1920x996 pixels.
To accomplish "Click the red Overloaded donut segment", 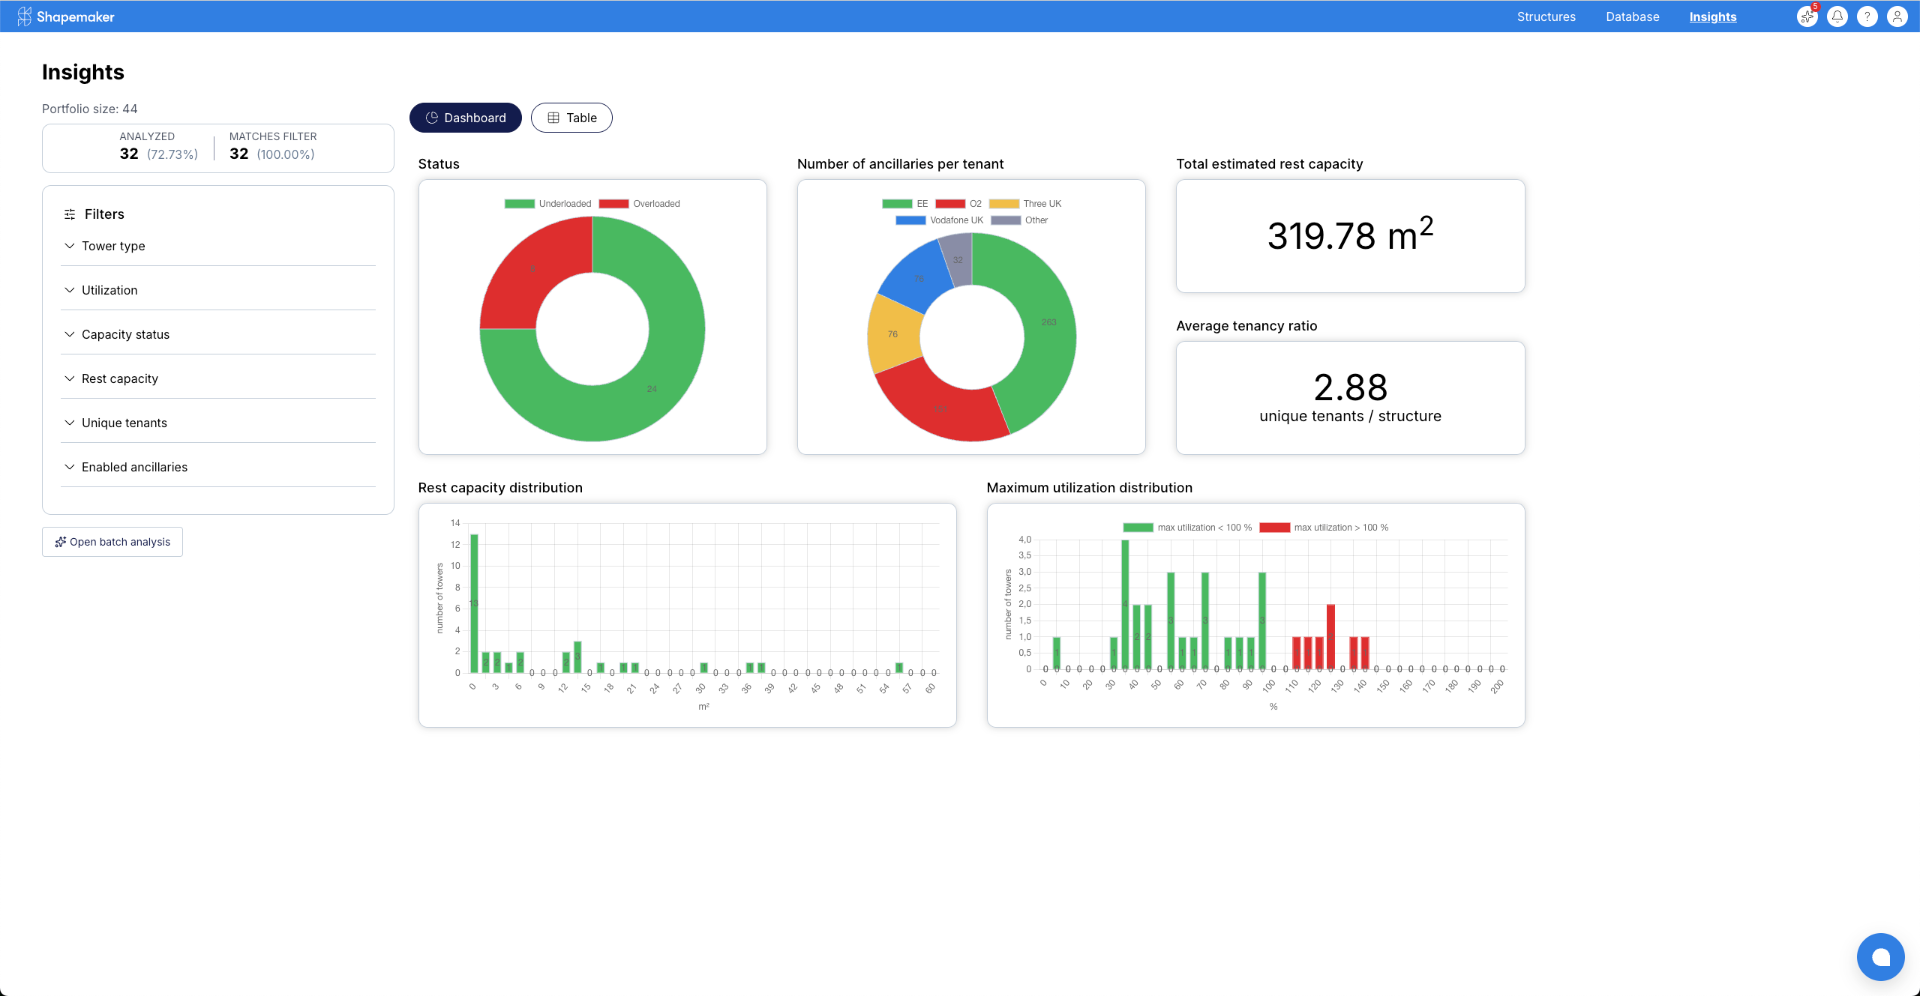I will coord(535,268).
